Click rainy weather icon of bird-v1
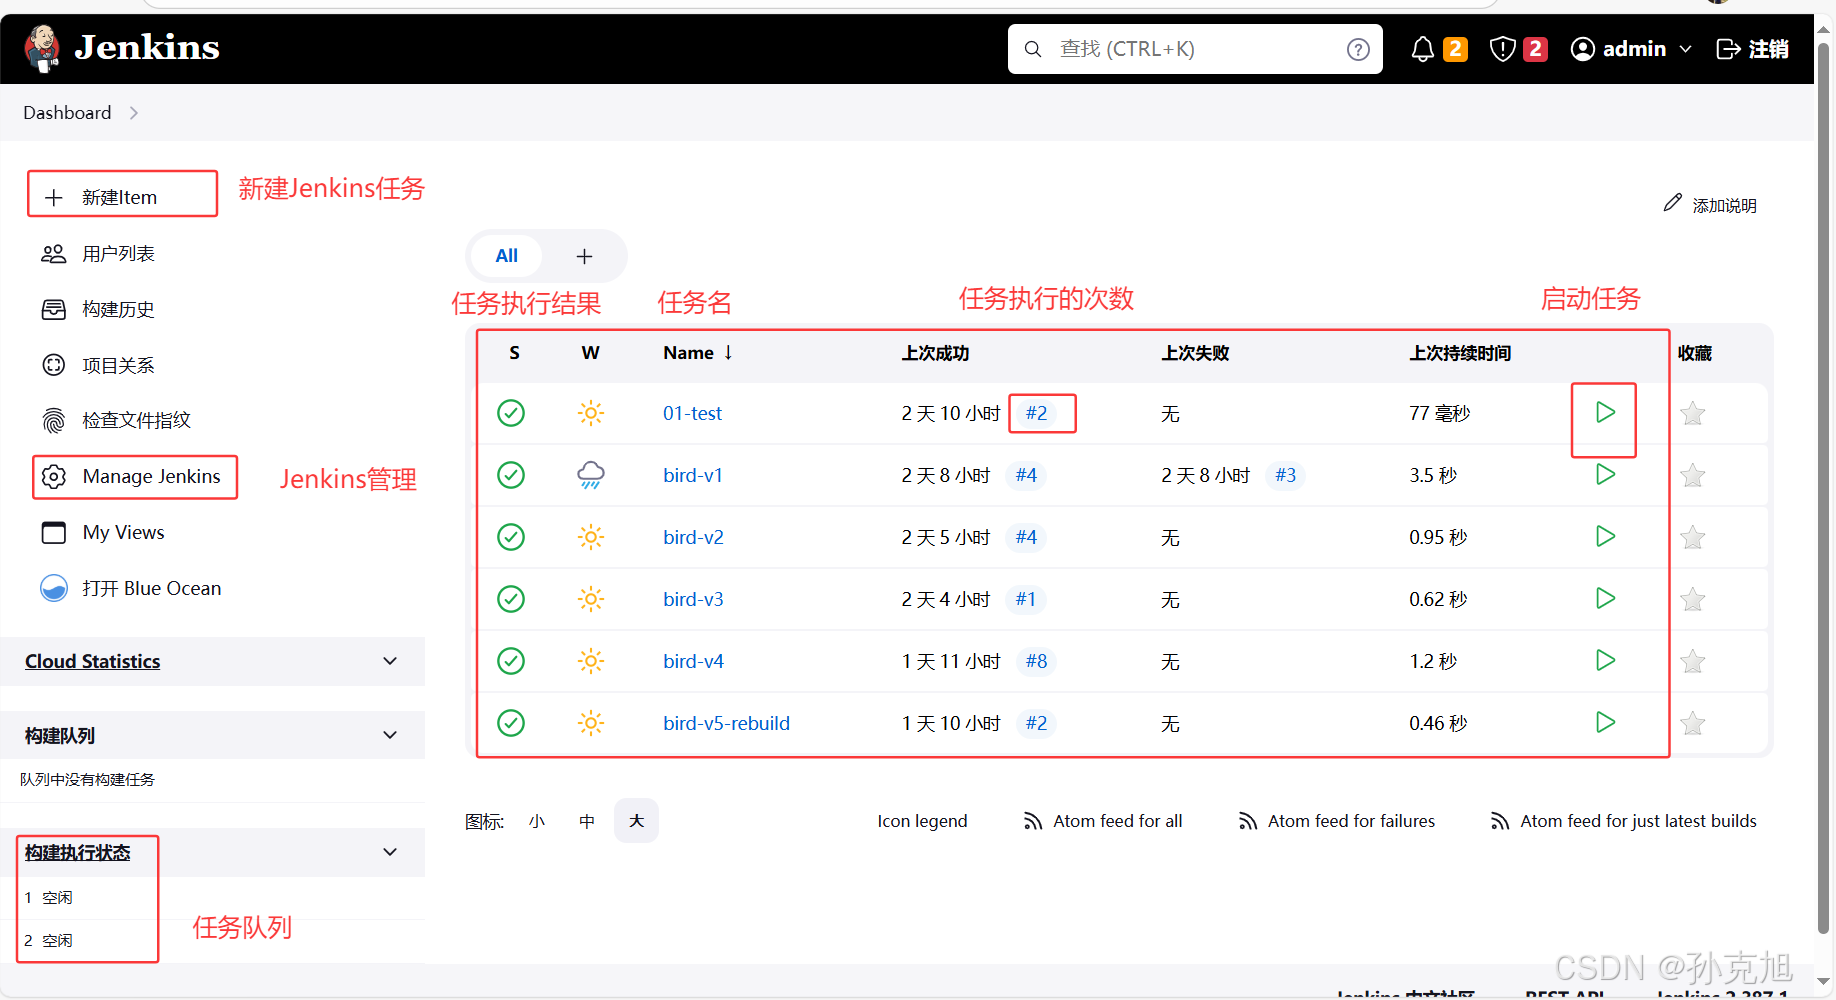Screen dimensions: 1836x1000 tap(591, 475)
